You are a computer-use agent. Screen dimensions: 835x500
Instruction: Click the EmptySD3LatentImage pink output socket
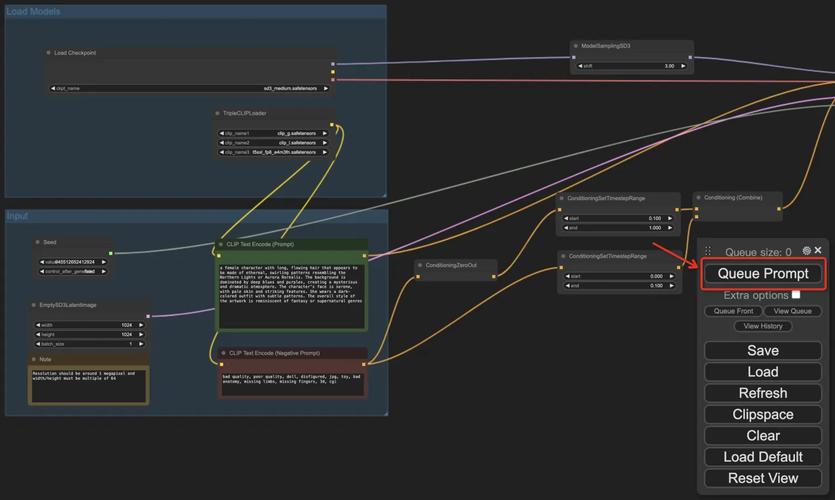click(148, 316)
